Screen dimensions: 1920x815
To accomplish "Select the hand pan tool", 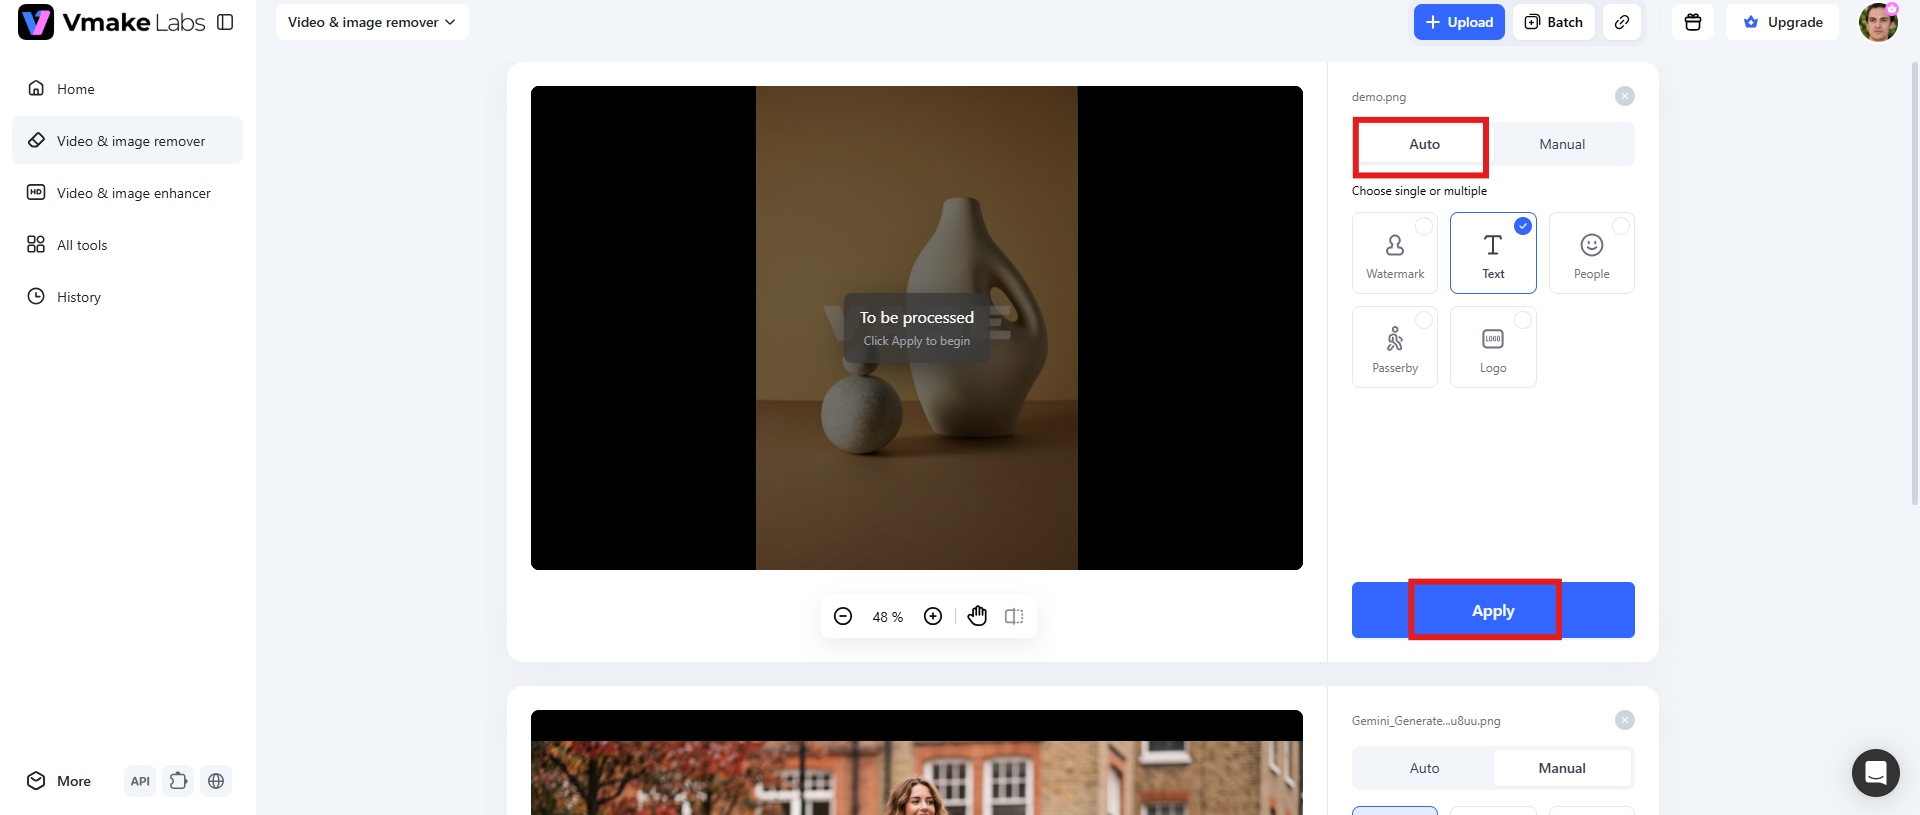I will pyautogui.click(x=977, y=616).
